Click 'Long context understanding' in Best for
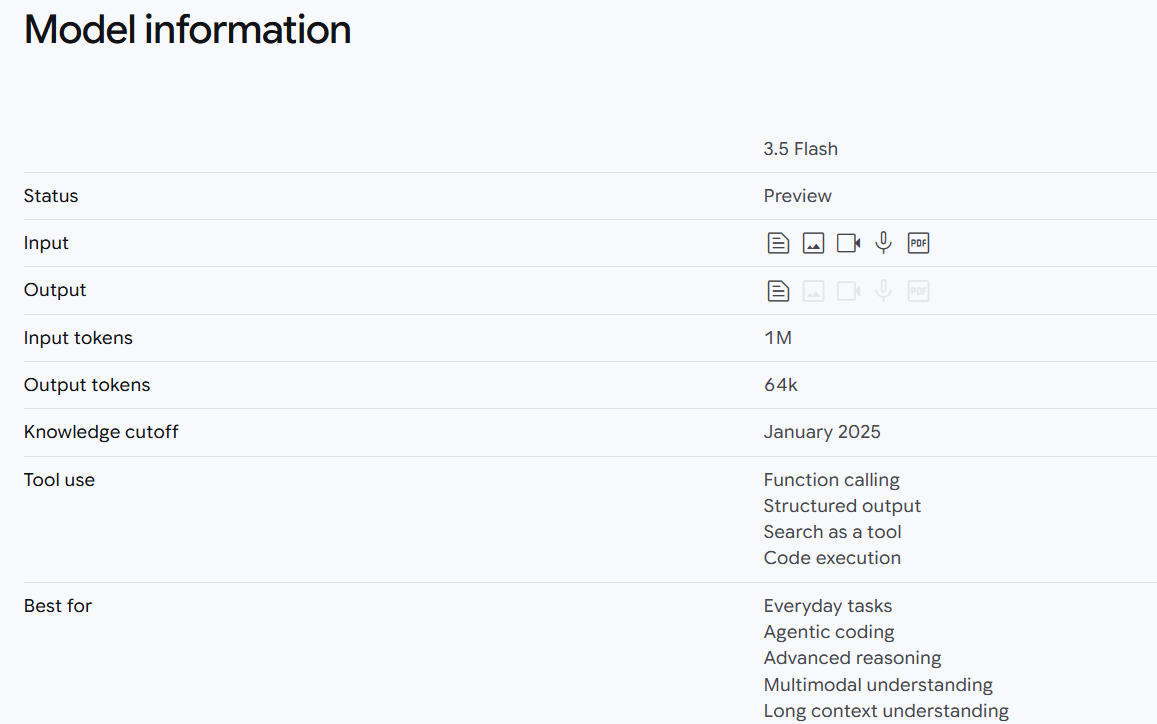The height and width of the screenshot is (724, 1157). point(886,711)
